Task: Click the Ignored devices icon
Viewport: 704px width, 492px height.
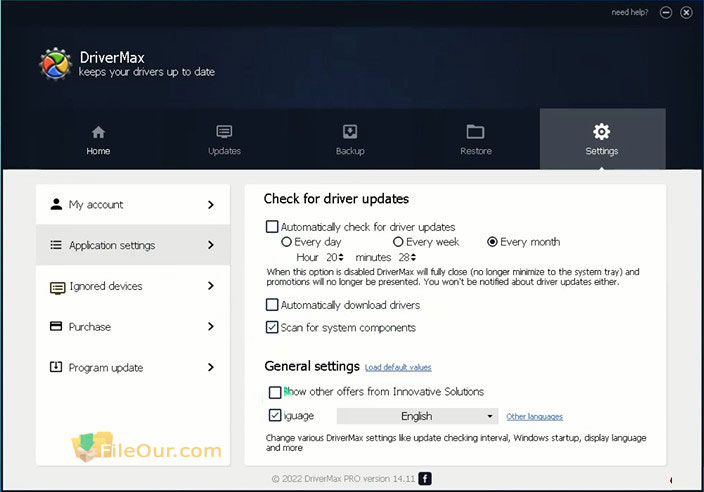Action: [57, 287]
